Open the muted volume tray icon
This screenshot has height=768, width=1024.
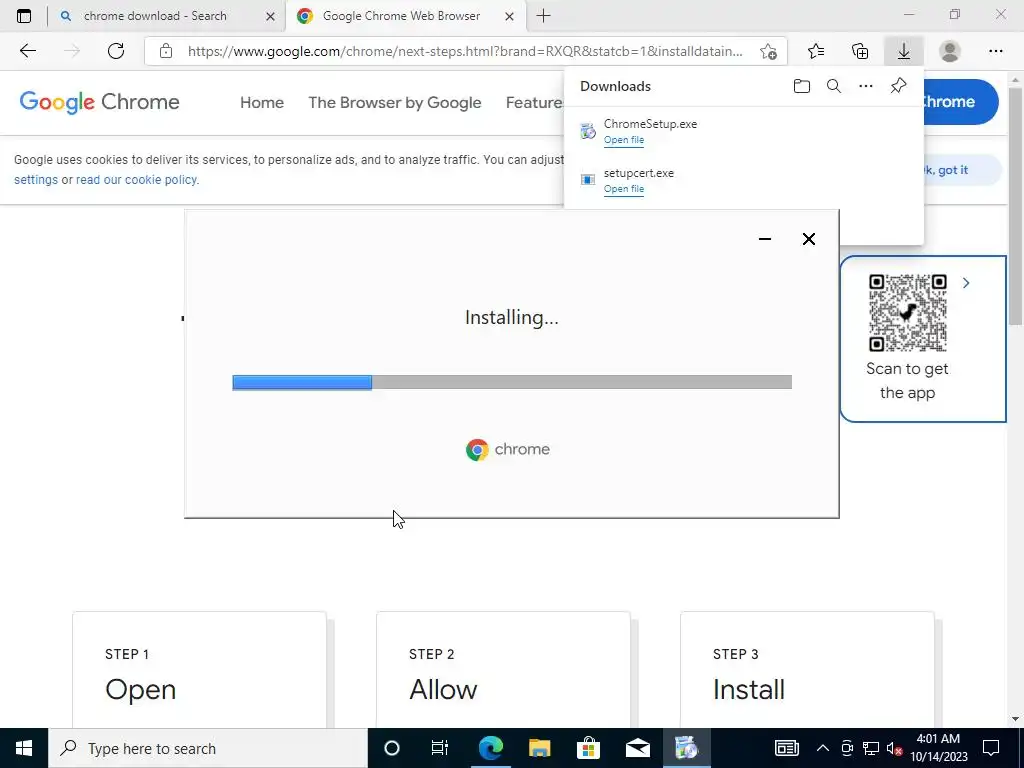coord(894,748)
